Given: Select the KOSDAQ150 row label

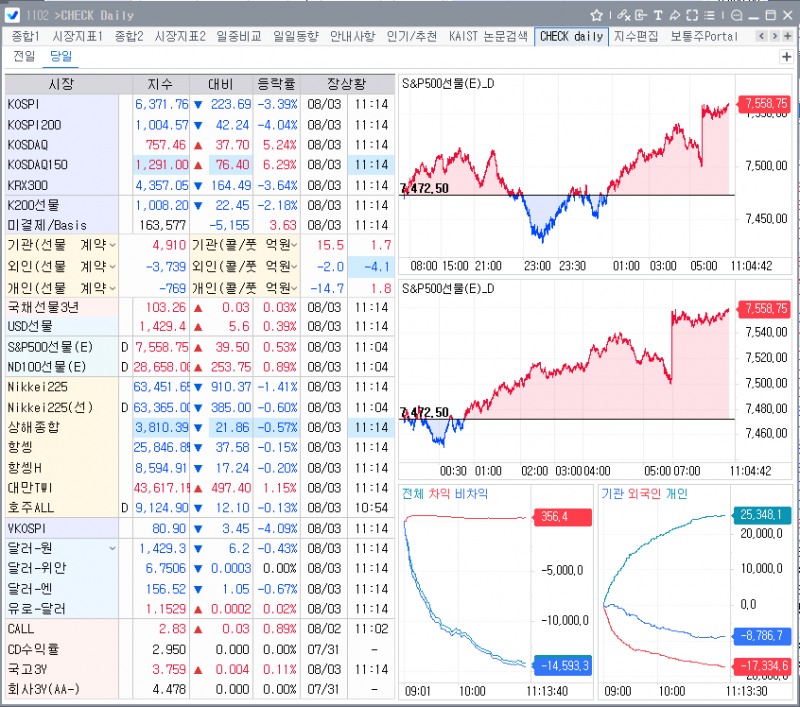Looking at the screenshot, I should pos(37,165).
